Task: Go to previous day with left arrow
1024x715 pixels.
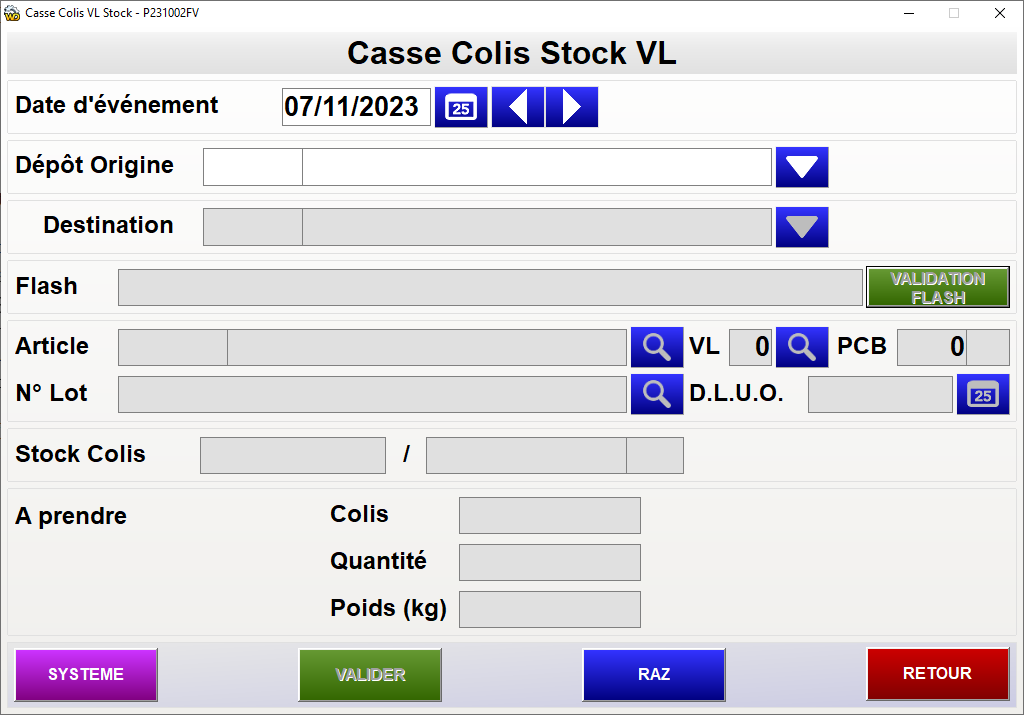Action: 517,107
